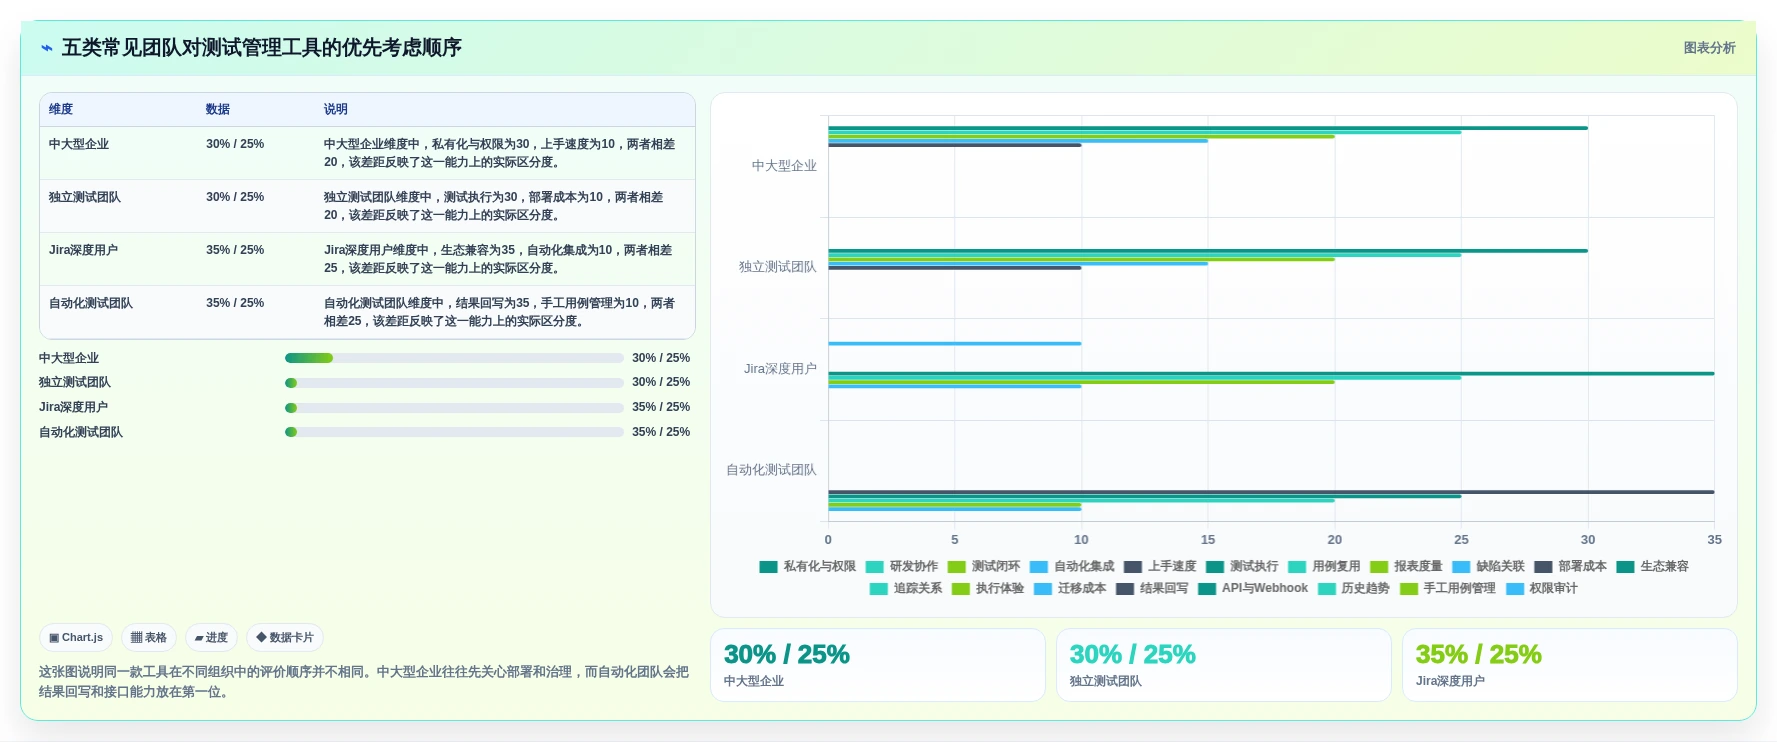
Task: Click 35% / 25% value beside Jira深度用户 progress bar
Action: (661, 407)
